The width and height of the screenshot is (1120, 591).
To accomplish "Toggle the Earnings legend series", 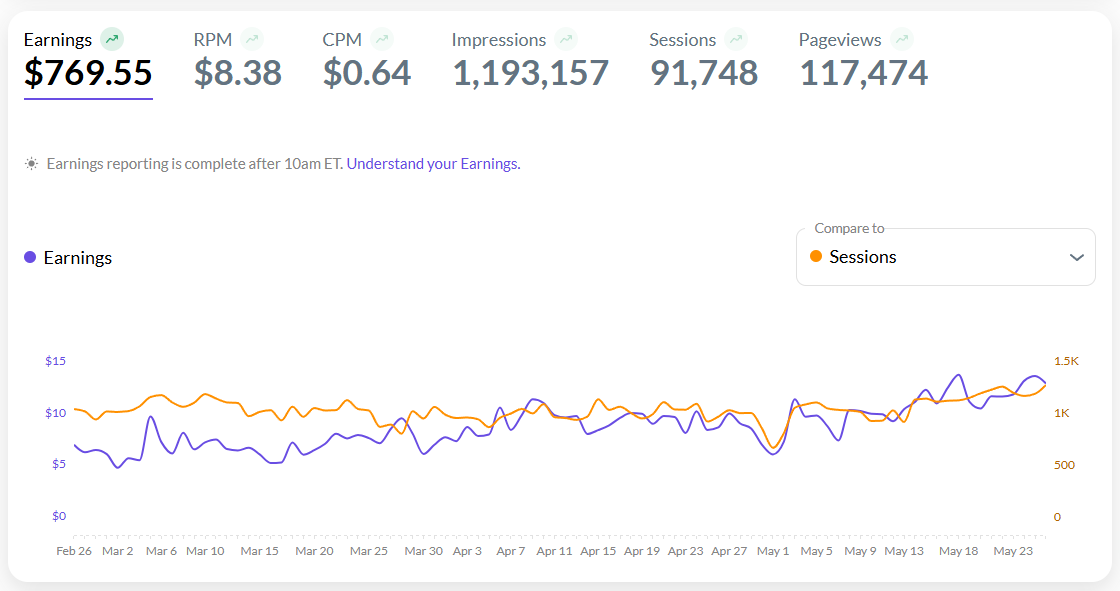I will [x=68, y=258].
